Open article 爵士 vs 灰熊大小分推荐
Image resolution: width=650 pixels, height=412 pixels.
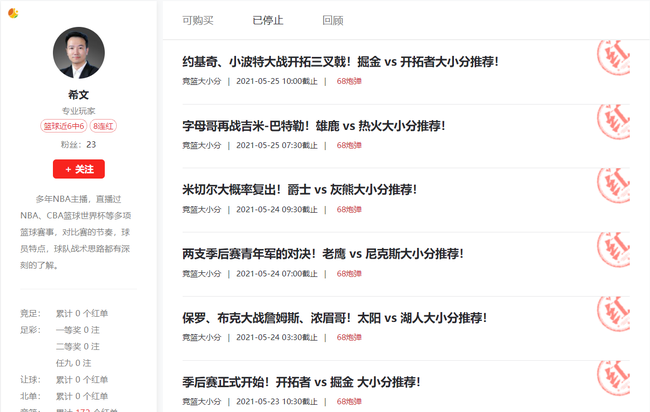(x=299, y=190)
